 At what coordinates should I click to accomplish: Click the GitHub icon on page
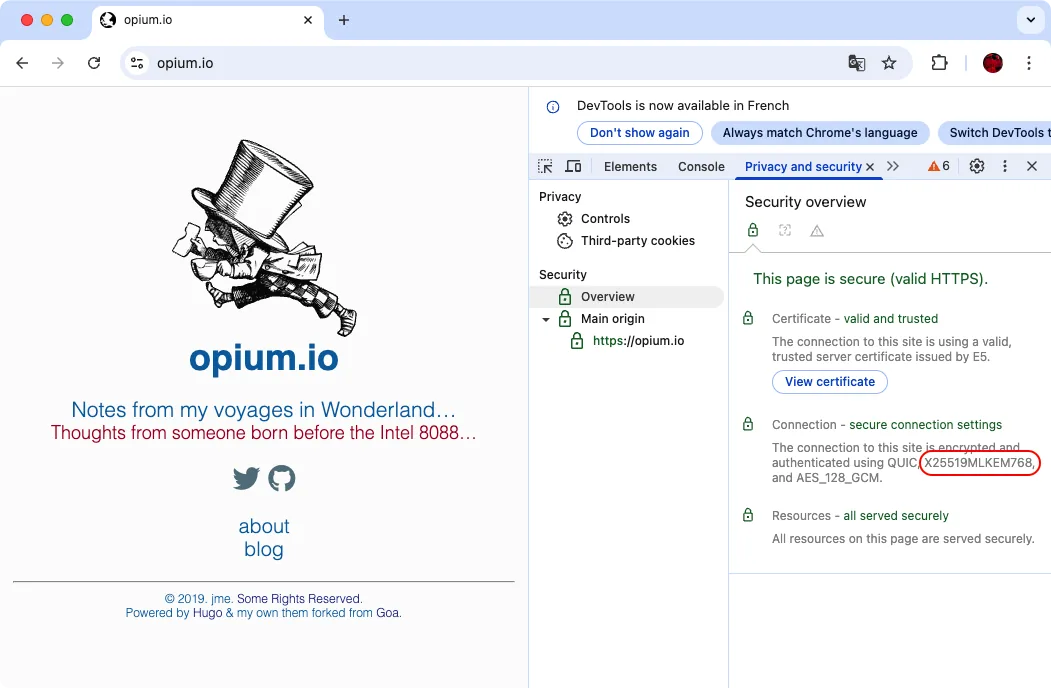(x=282, y=479)
